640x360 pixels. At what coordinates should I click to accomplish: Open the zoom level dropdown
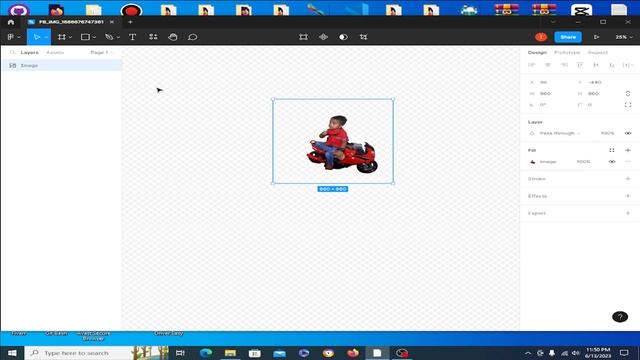624,37
